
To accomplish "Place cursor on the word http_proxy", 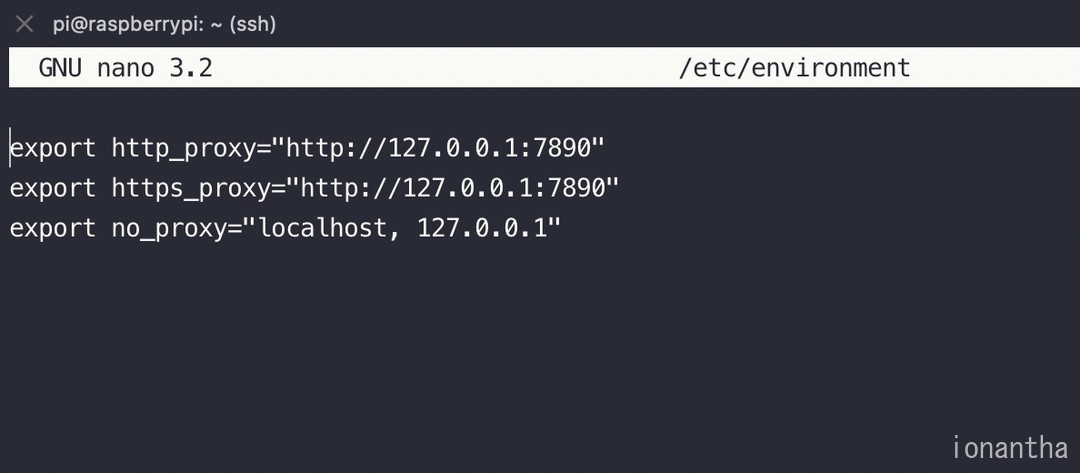I will coord(184,148).
